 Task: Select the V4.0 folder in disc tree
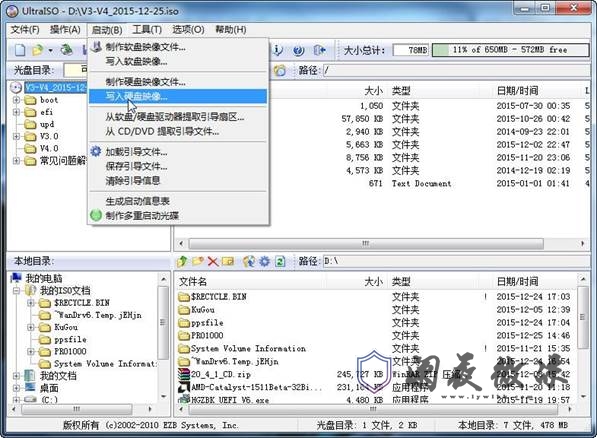(x=49, y=149)
